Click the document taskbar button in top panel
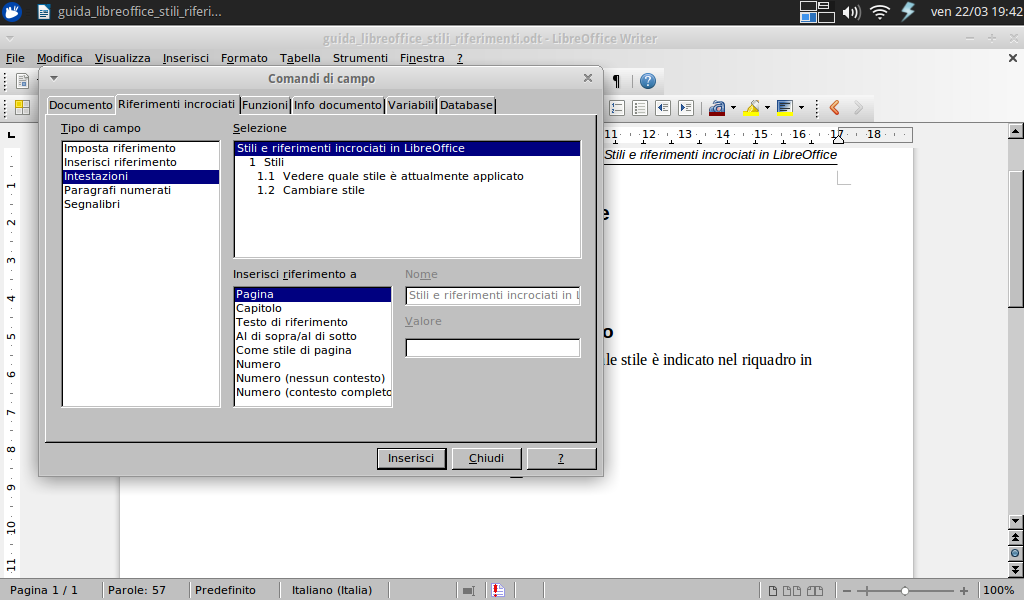 [129, 12]
